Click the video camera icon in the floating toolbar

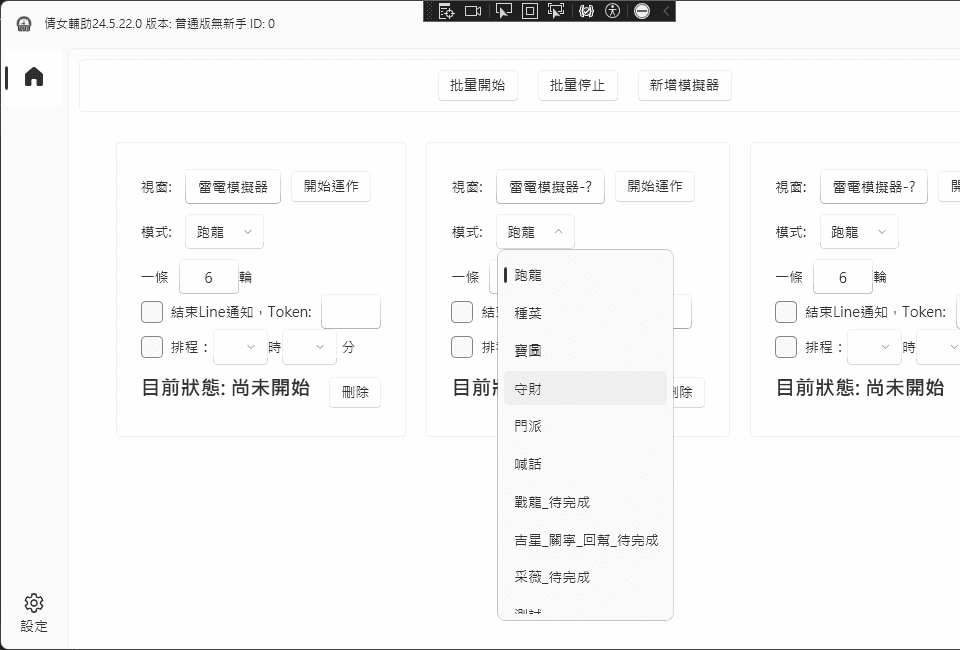pyautogui.click(x=471, y=12)
